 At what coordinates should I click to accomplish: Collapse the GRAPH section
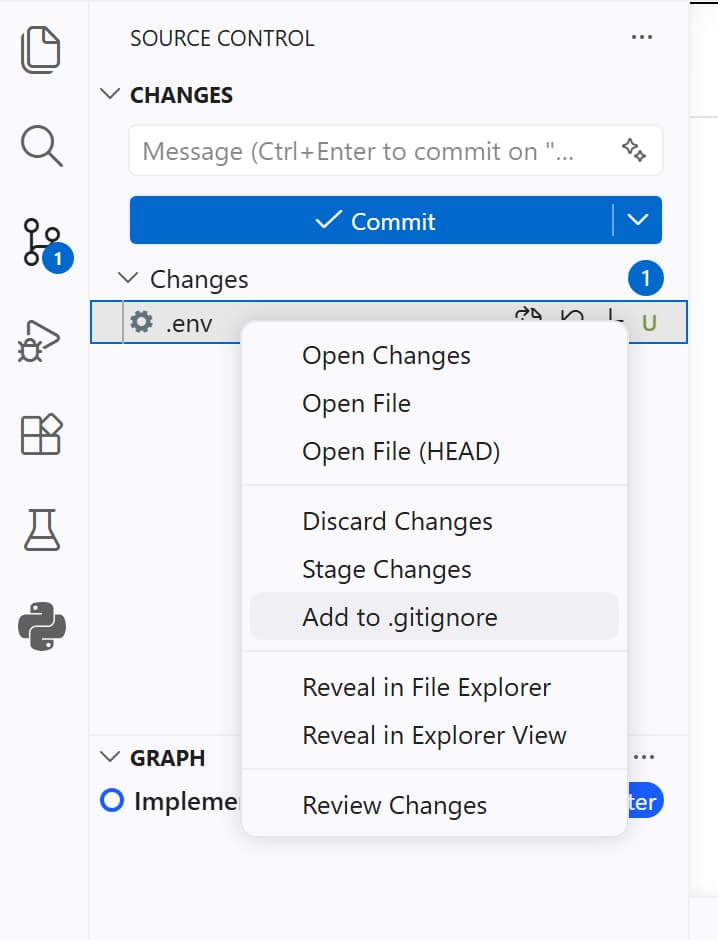pos(110,758)
